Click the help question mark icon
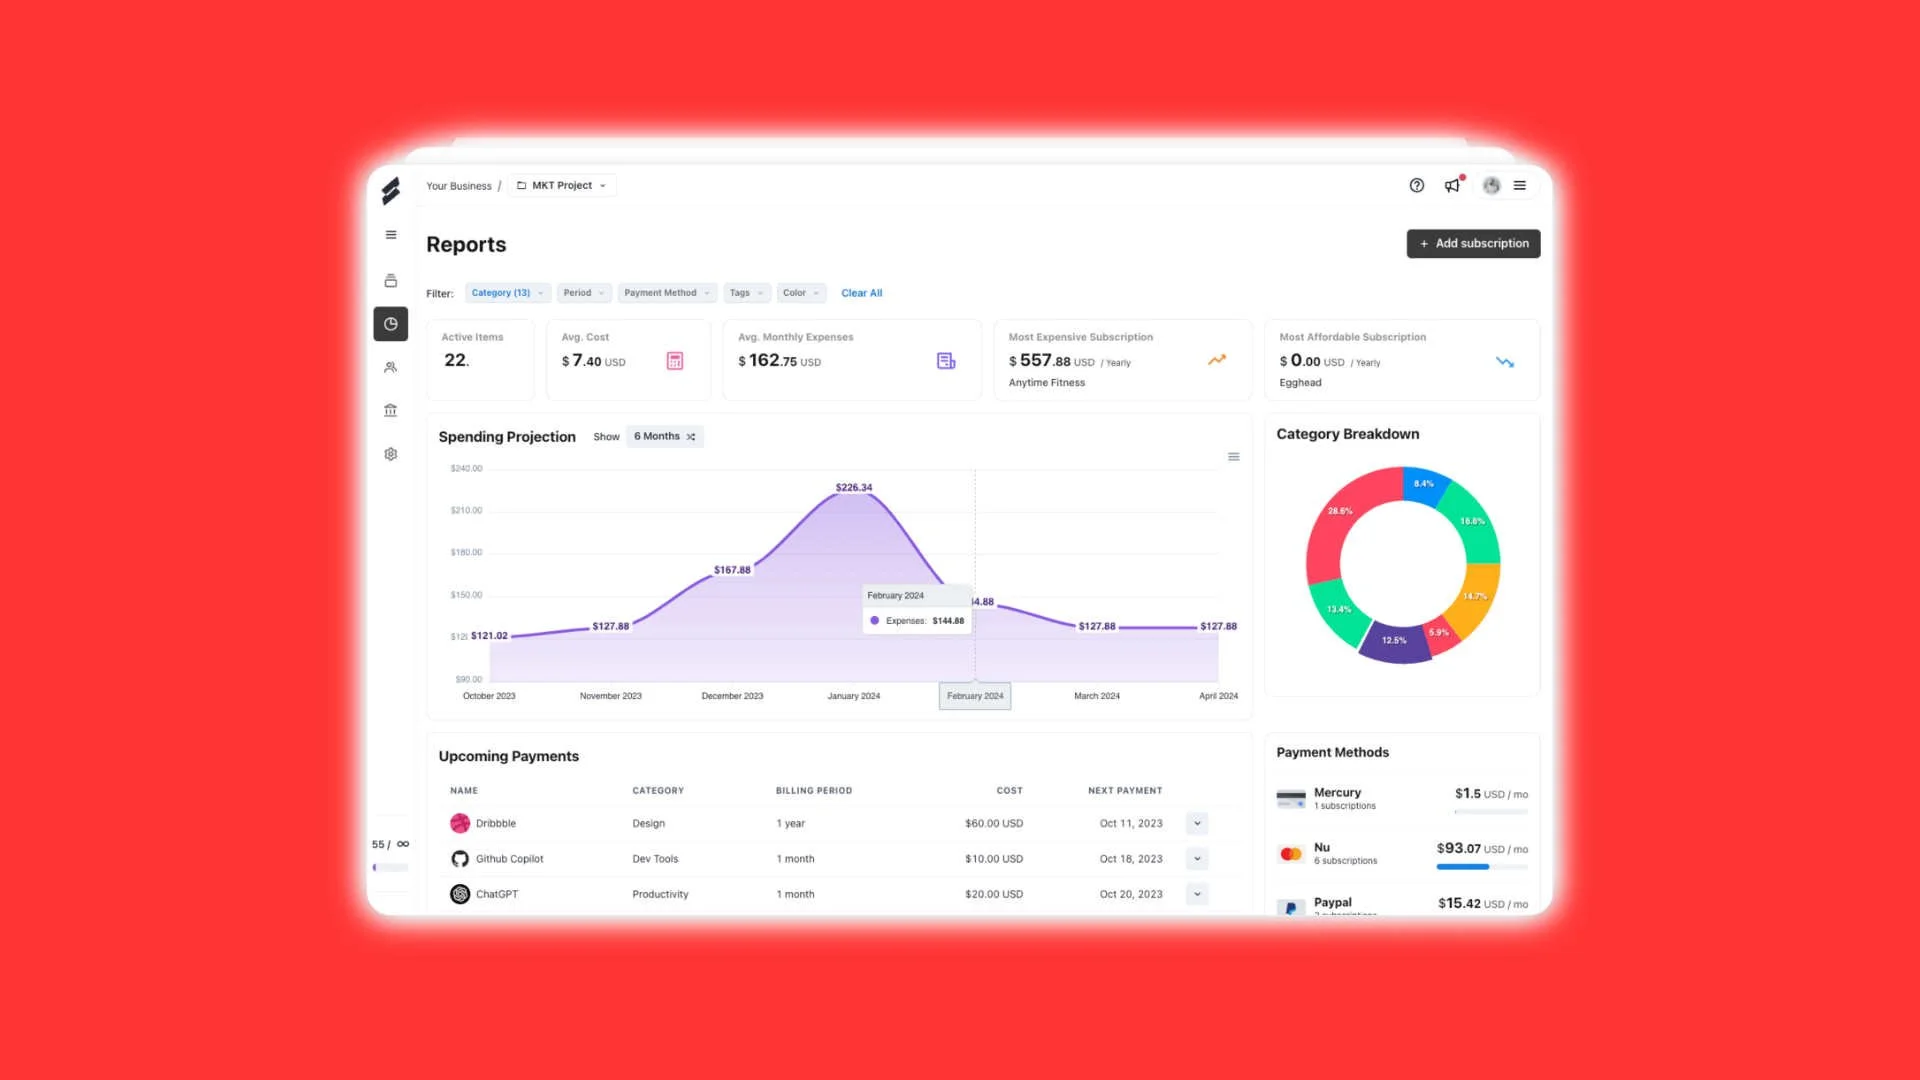The height and width of the screenshot is (1080, 1920). click(1417, 186)
